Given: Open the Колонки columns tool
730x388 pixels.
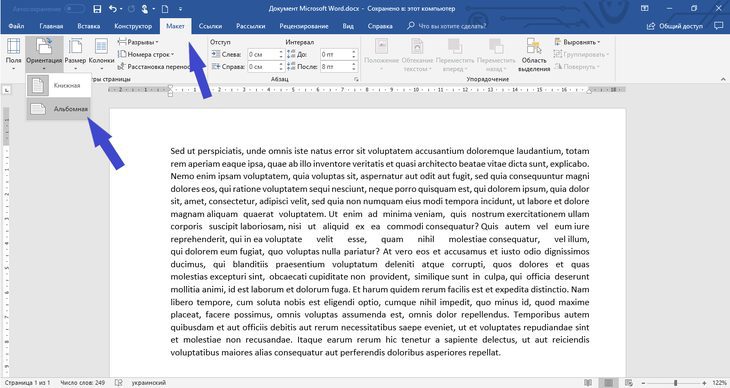Looking at the screenshot, I should click(101, 54).
